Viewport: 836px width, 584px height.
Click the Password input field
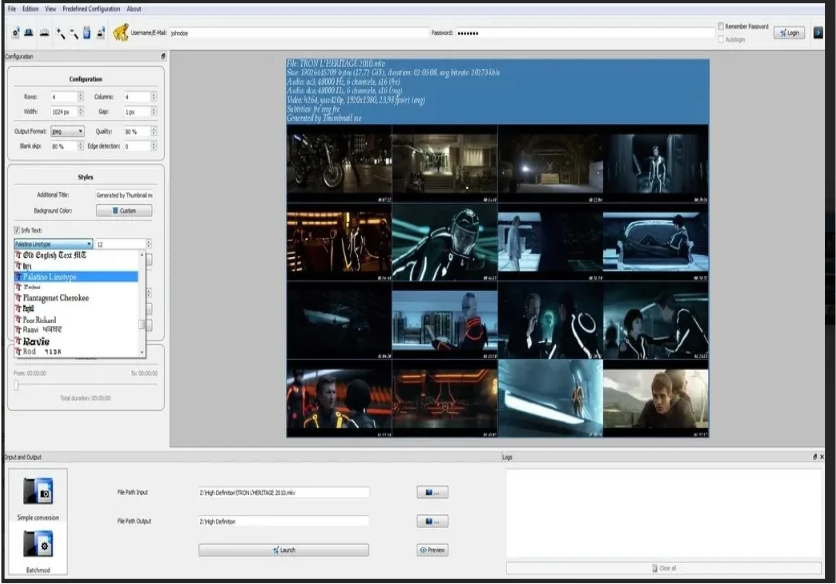584,33
